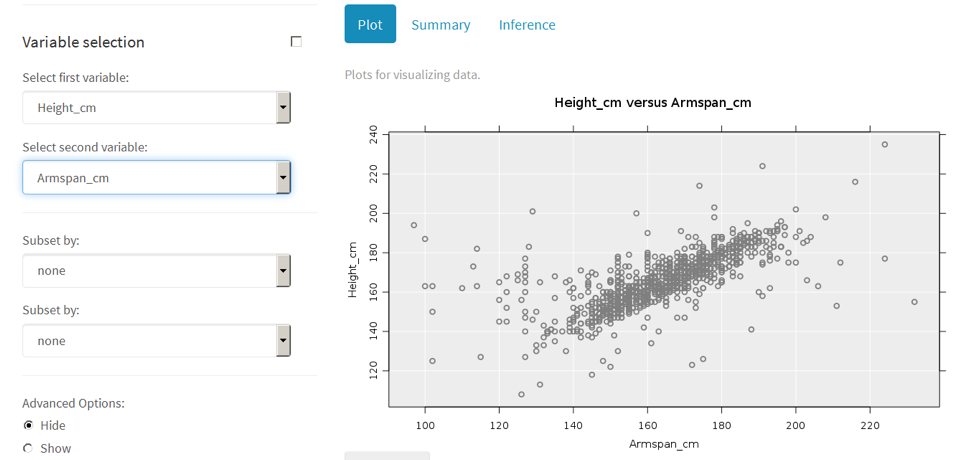Image resolution: width=974 pixels, height=460 pixels.
Task: Click the Advanced Options label
Action: tap(73, 403)
